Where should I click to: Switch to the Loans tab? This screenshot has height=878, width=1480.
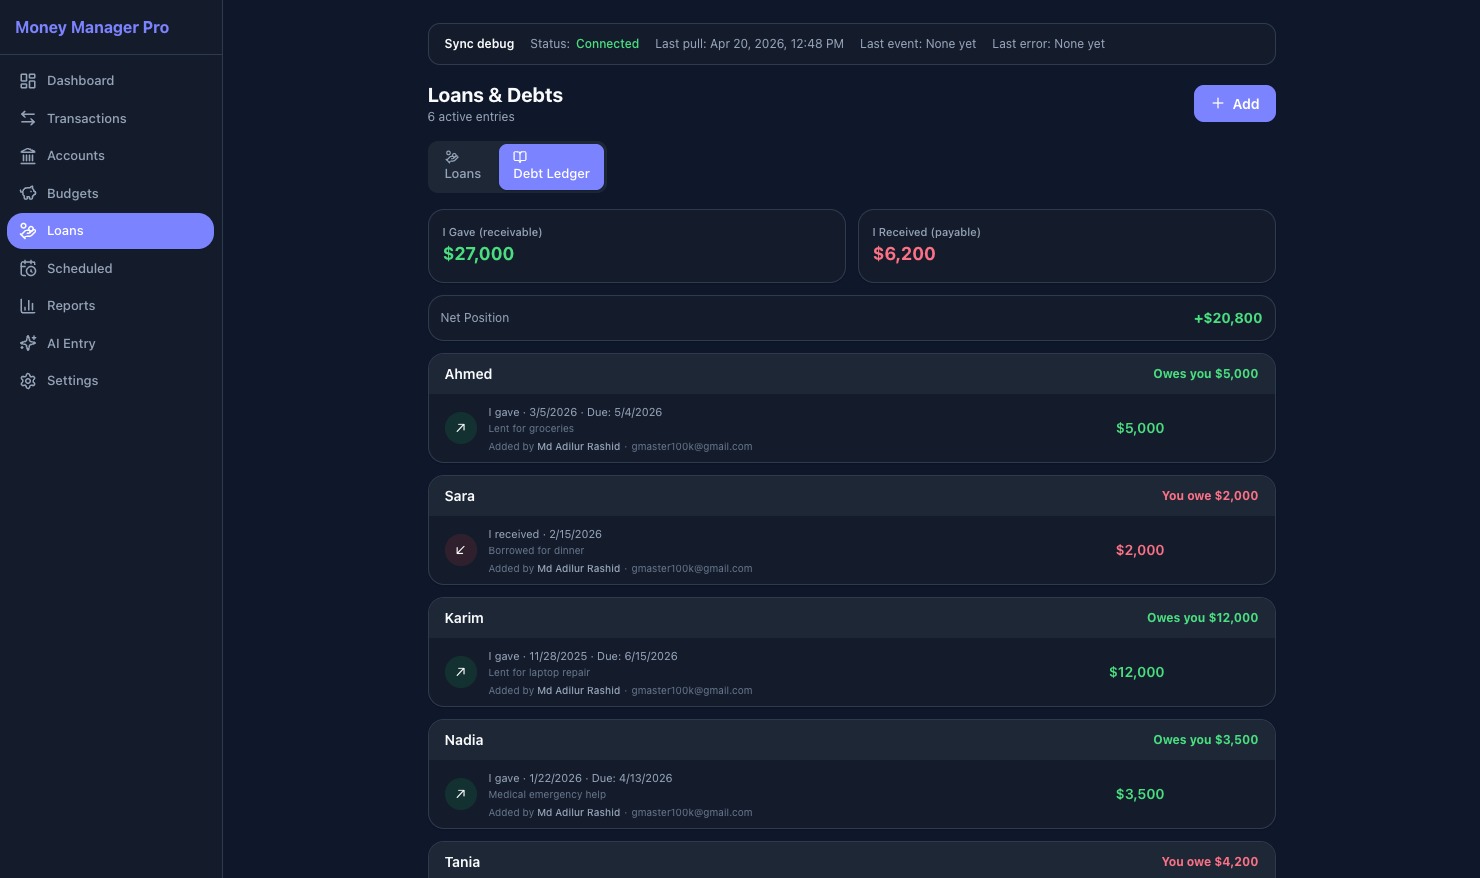click(462, 166)
